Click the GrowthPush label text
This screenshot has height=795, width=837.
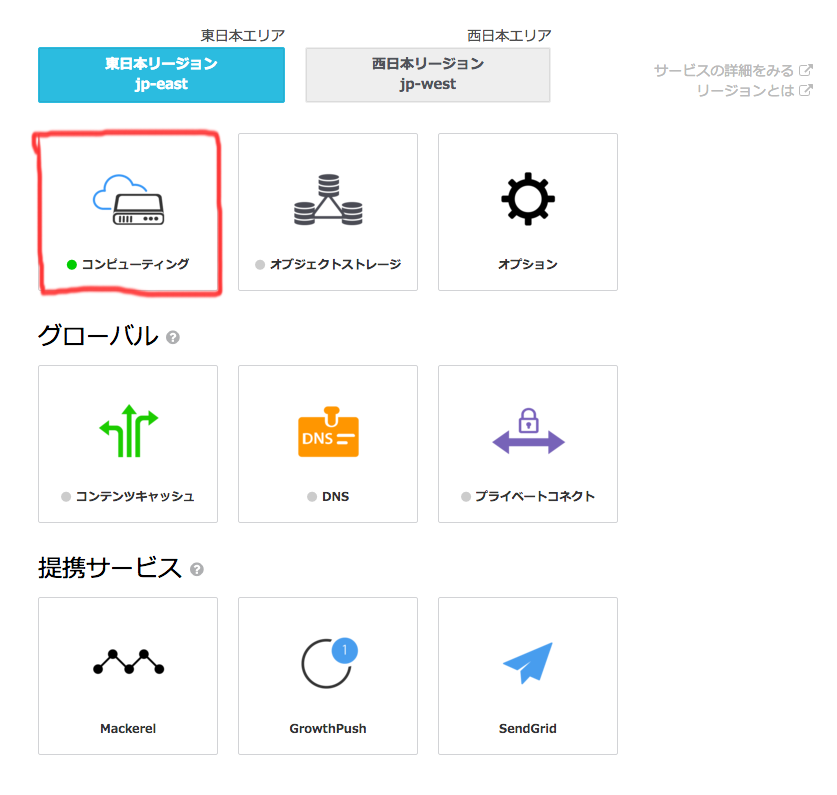click(328, 729)
